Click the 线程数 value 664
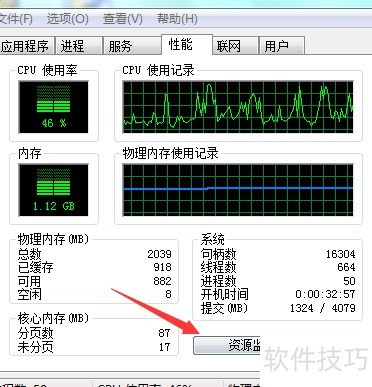 pyautogui.click(x=346, y=267)
